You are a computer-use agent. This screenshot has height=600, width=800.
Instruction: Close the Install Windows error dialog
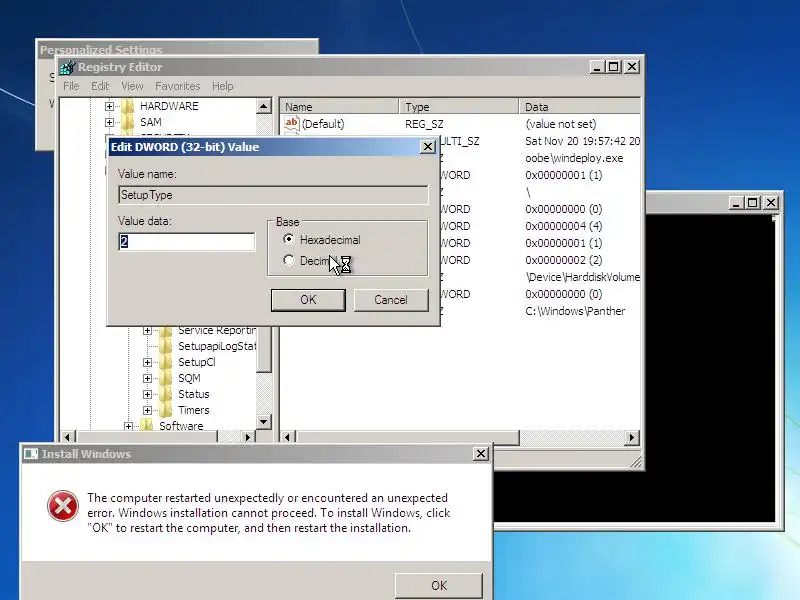click(481, 454)
